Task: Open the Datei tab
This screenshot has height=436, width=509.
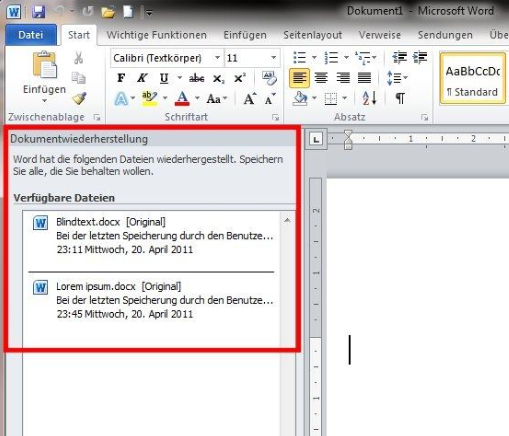Action: [31, 35]
